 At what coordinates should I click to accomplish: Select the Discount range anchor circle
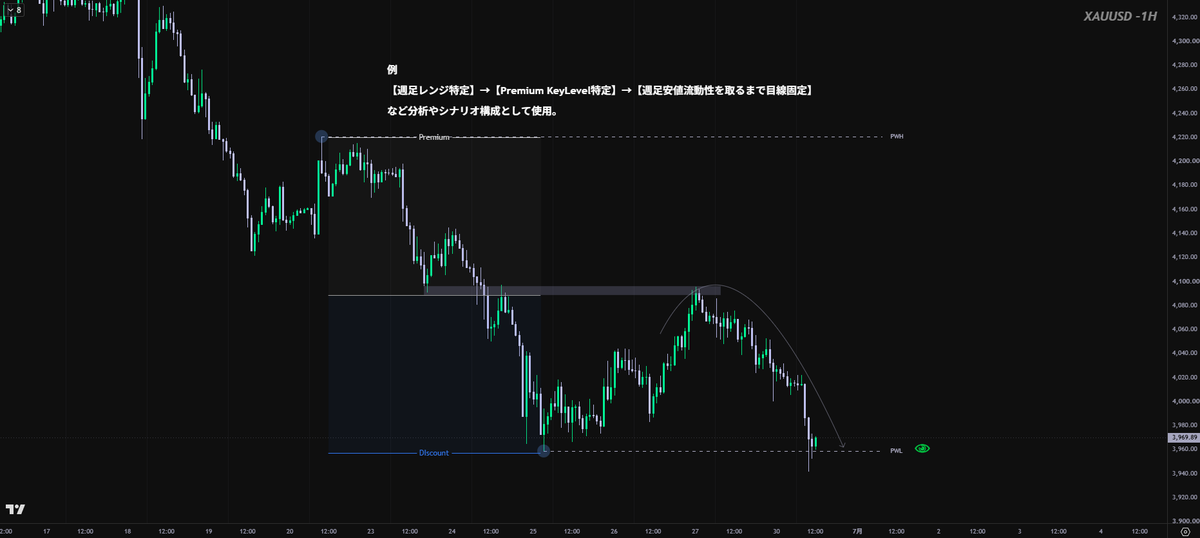(543, 451)
